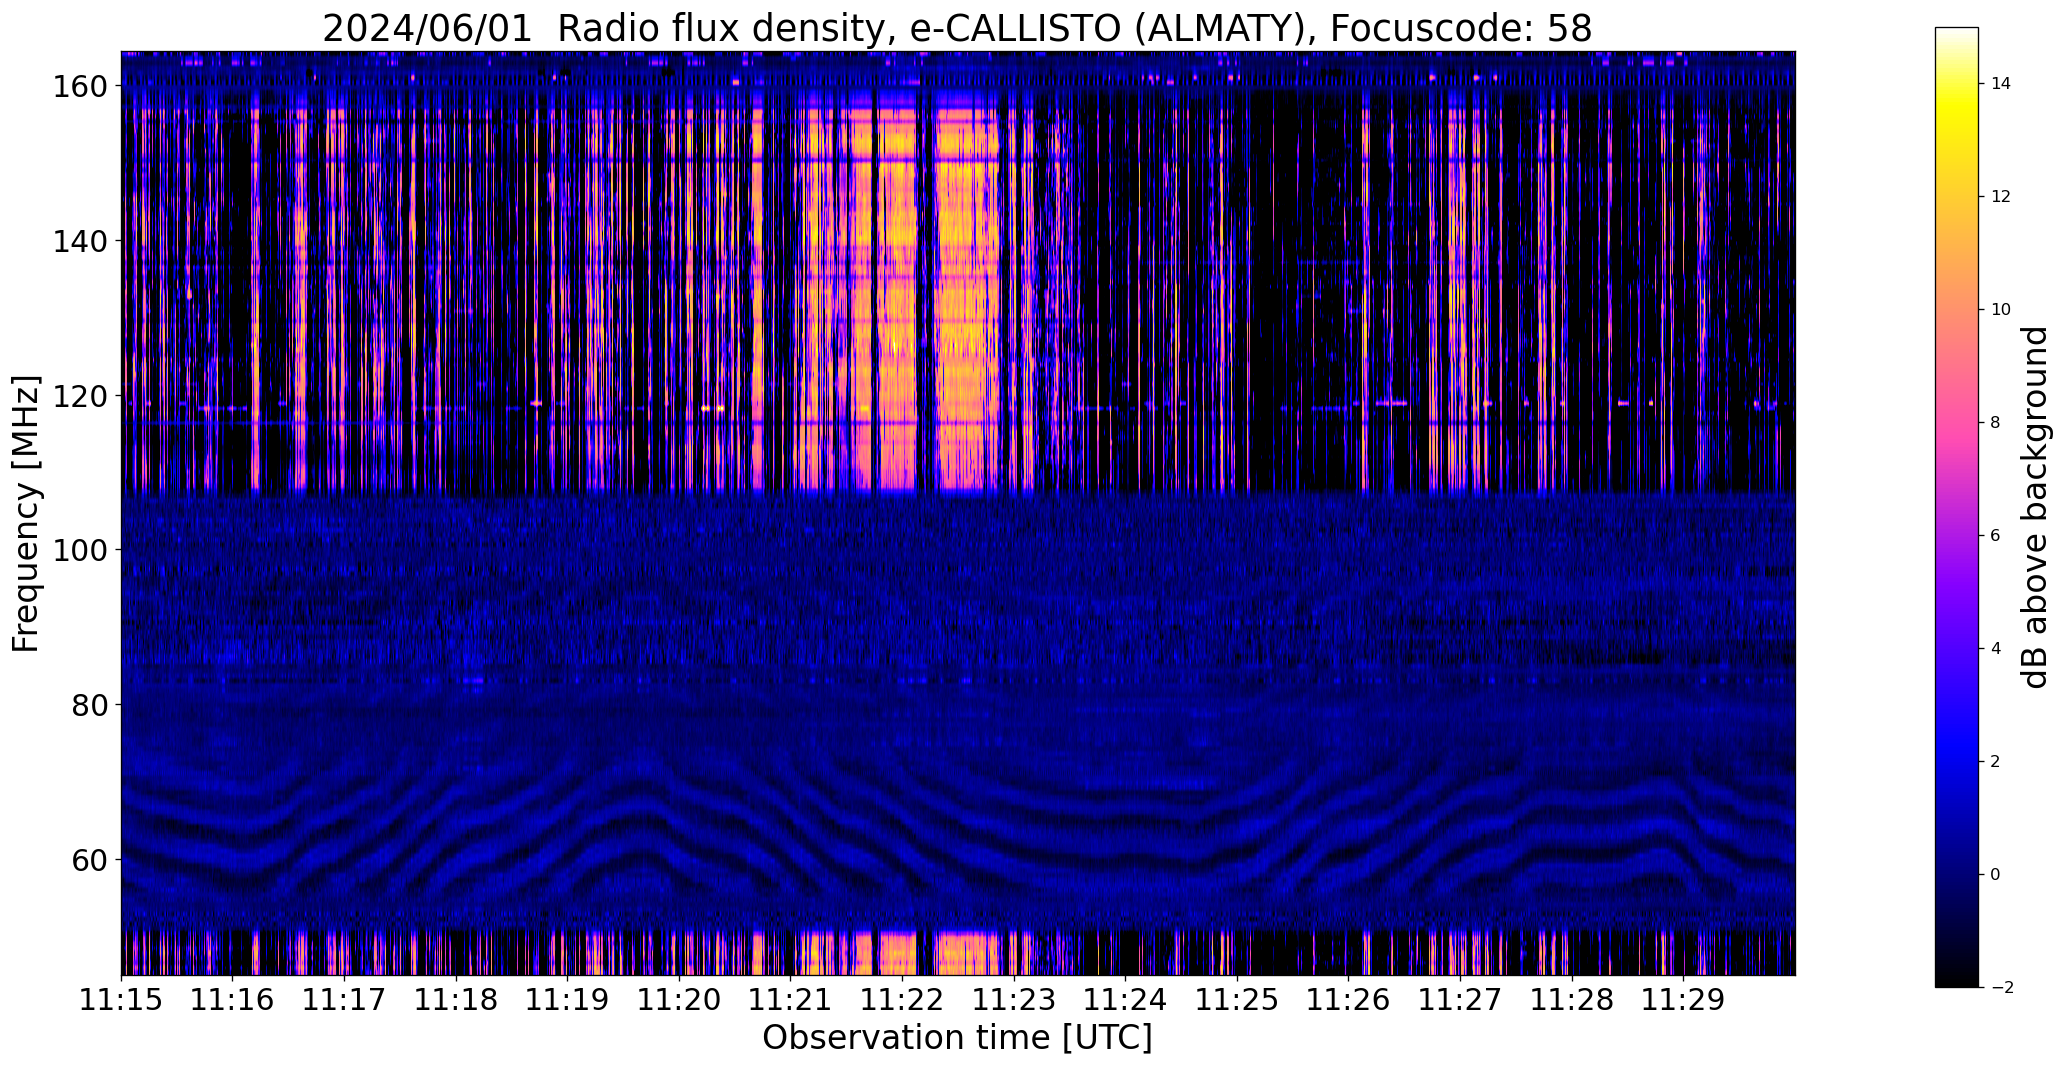The image size is (2066, 1067).
Task: Click the 11:26 time tick label
Action: (1348, 999)
